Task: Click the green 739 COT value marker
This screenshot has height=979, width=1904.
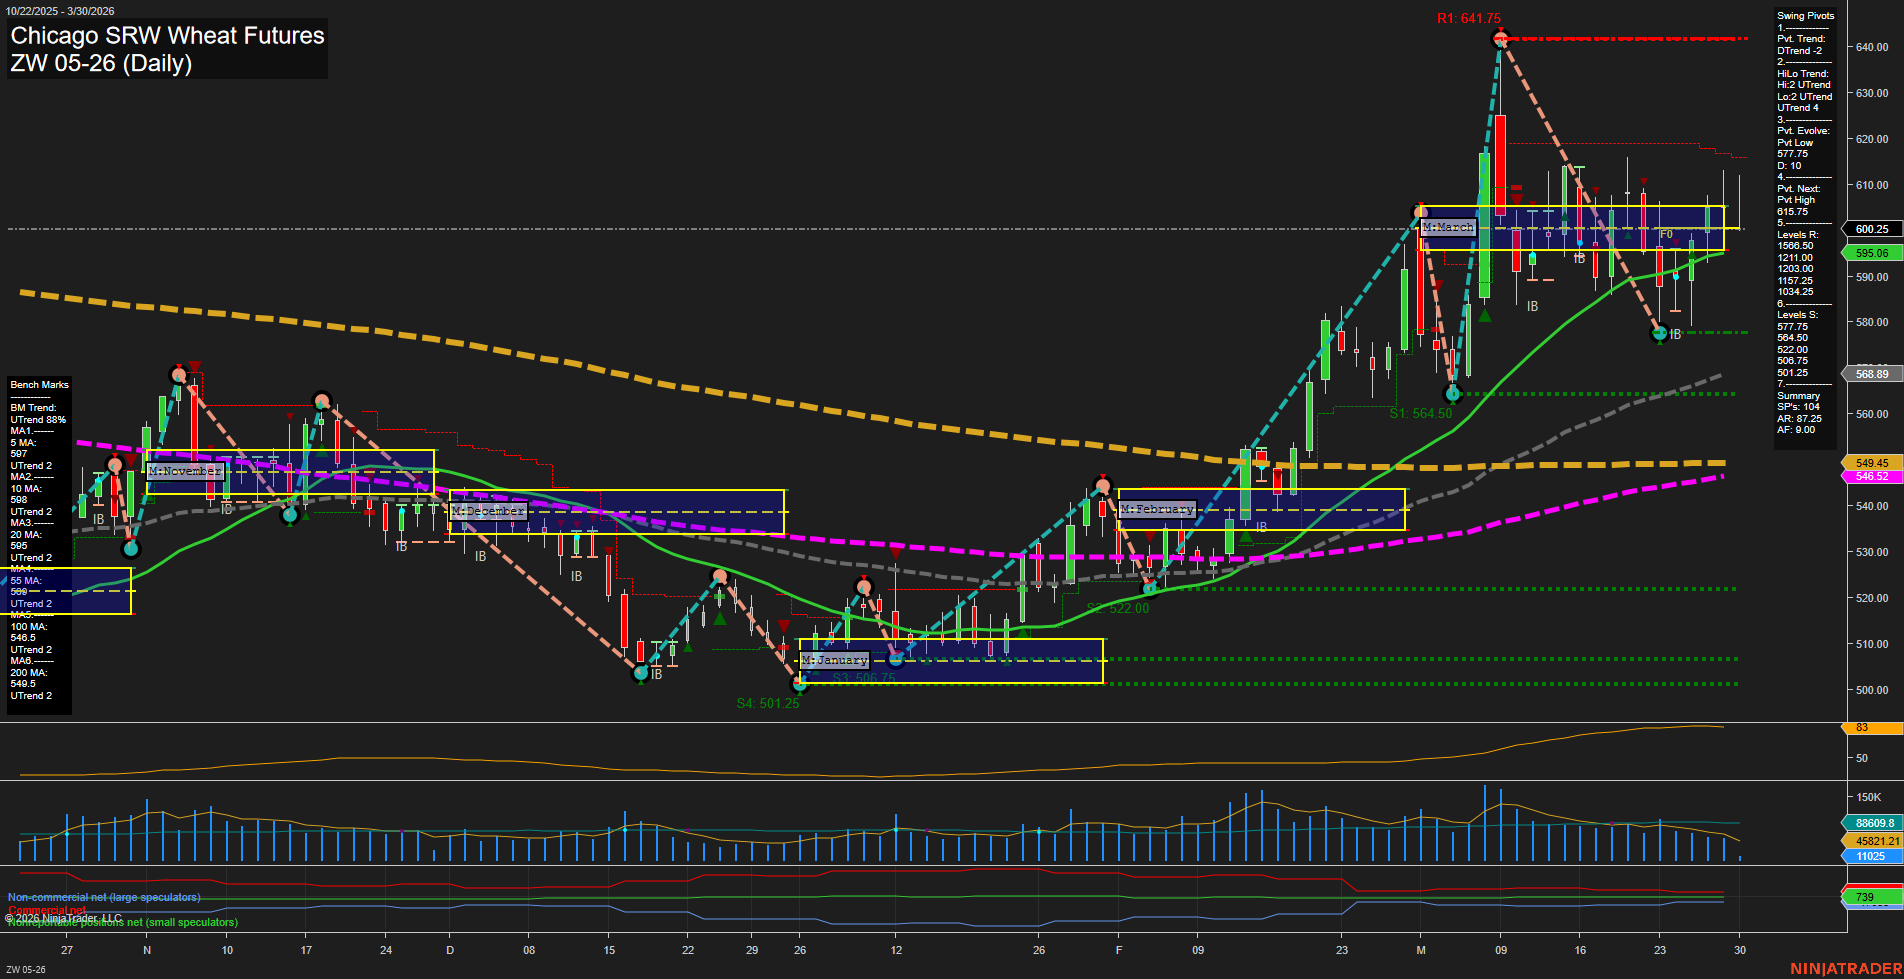Action: tap(1872, 897)
